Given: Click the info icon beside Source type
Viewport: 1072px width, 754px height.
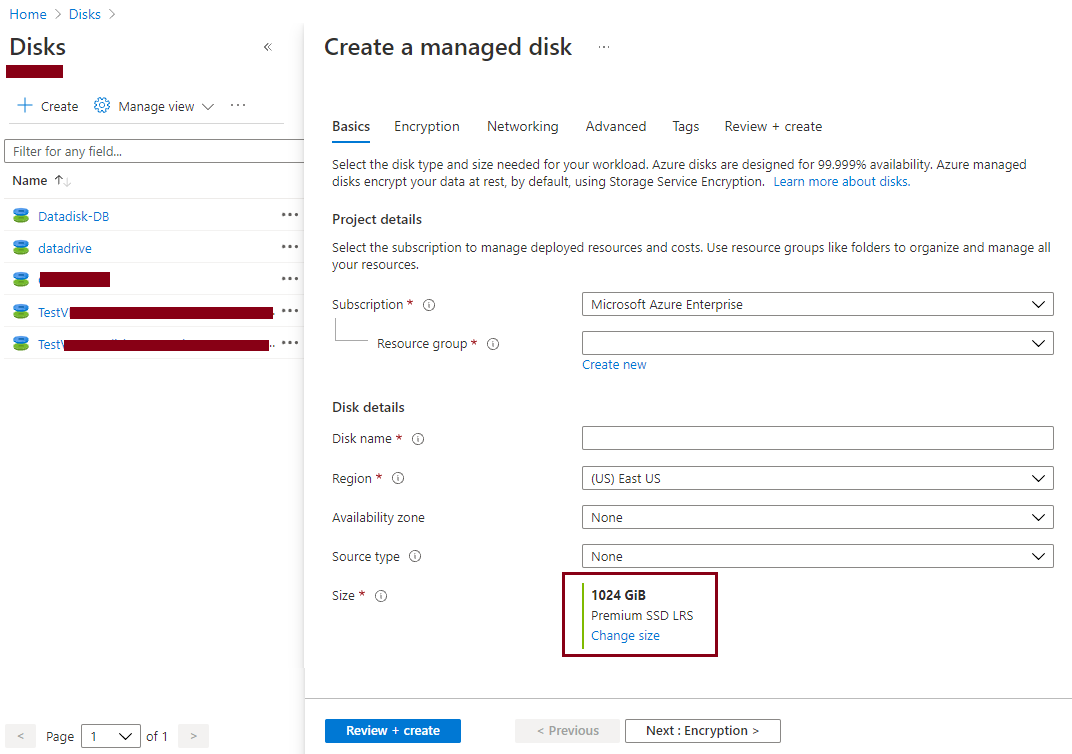Looking at the screenshot, I should (419, 556).
